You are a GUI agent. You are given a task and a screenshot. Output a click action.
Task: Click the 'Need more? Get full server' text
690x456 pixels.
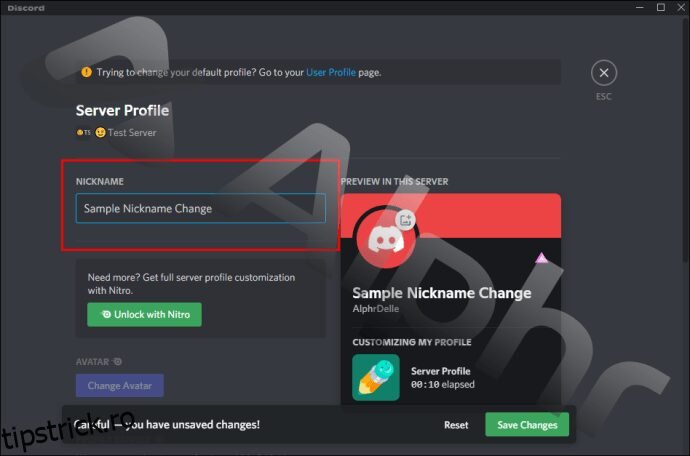coord(191,283)
